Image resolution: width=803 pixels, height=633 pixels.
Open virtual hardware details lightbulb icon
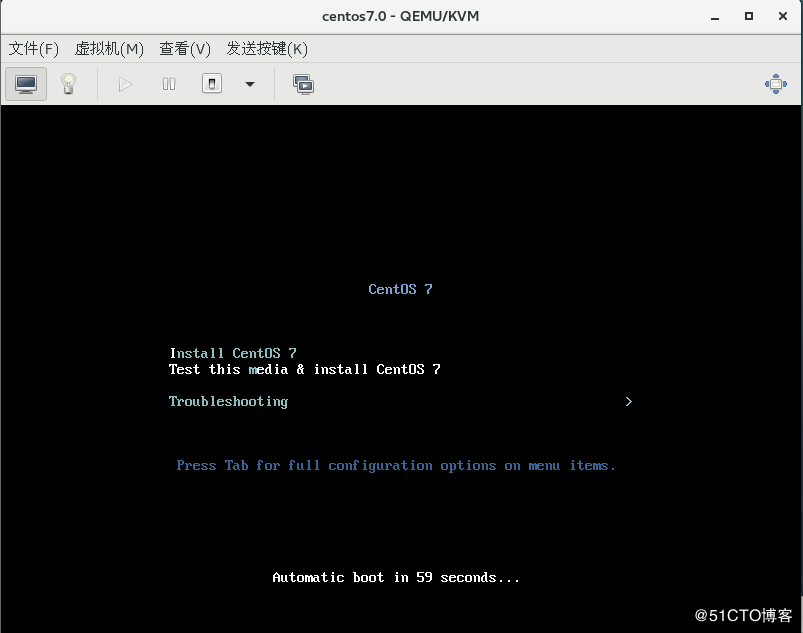(68, 84)
